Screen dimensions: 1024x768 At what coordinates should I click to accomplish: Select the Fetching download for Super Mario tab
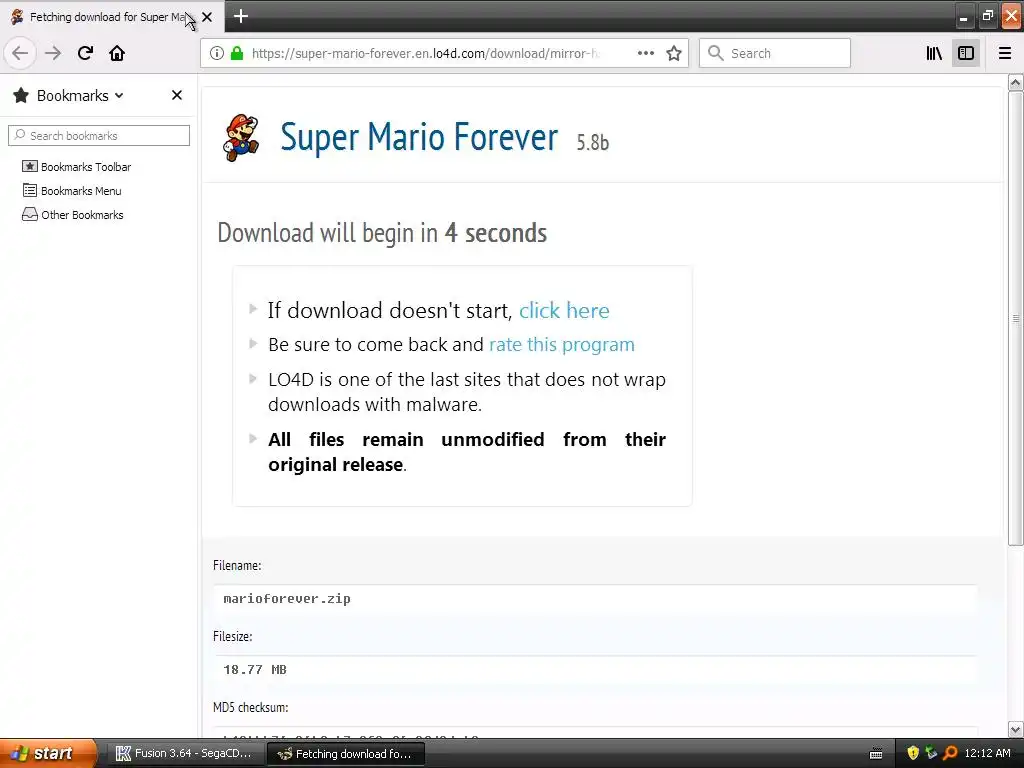112,16
